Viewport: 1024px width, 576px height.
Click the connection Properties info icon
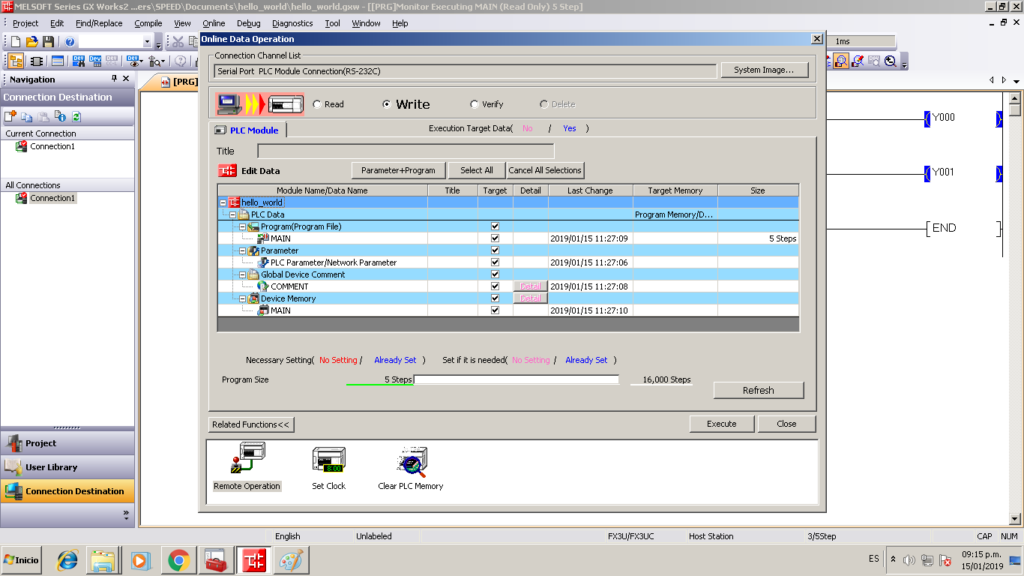tap(60, 116)
